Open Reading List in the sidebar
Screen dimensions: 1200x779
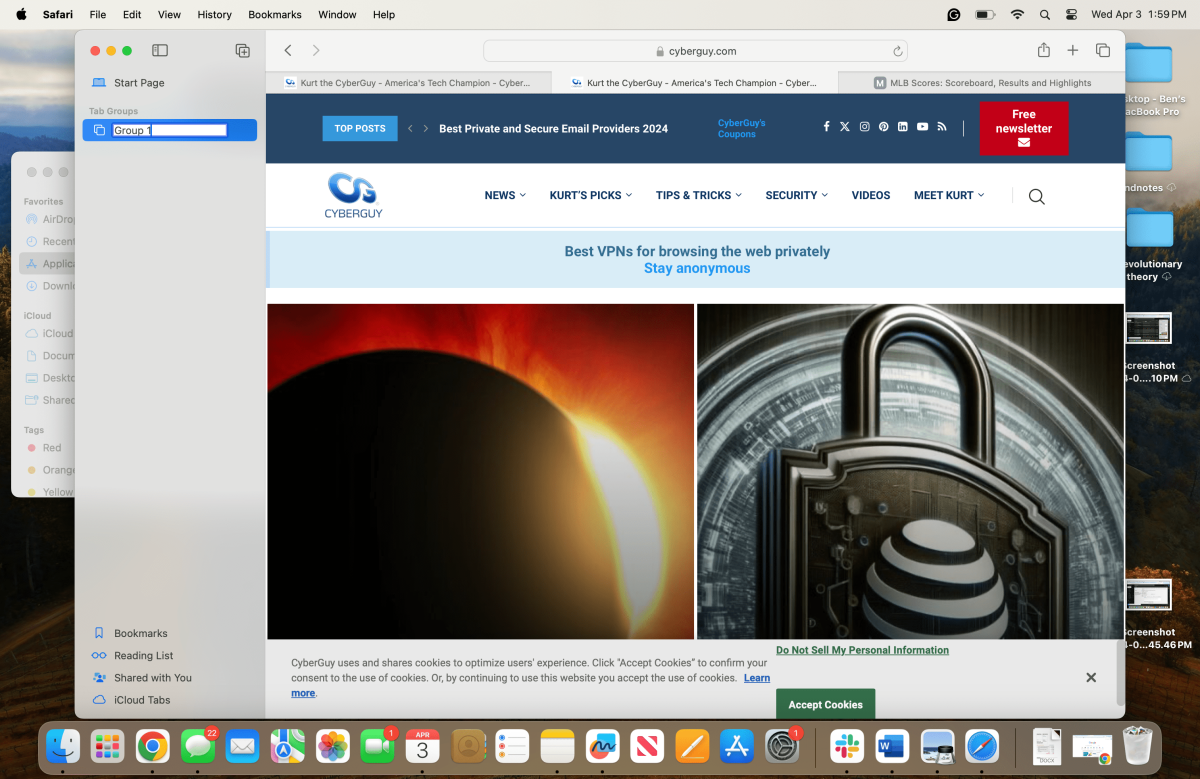tap(143, 655)
